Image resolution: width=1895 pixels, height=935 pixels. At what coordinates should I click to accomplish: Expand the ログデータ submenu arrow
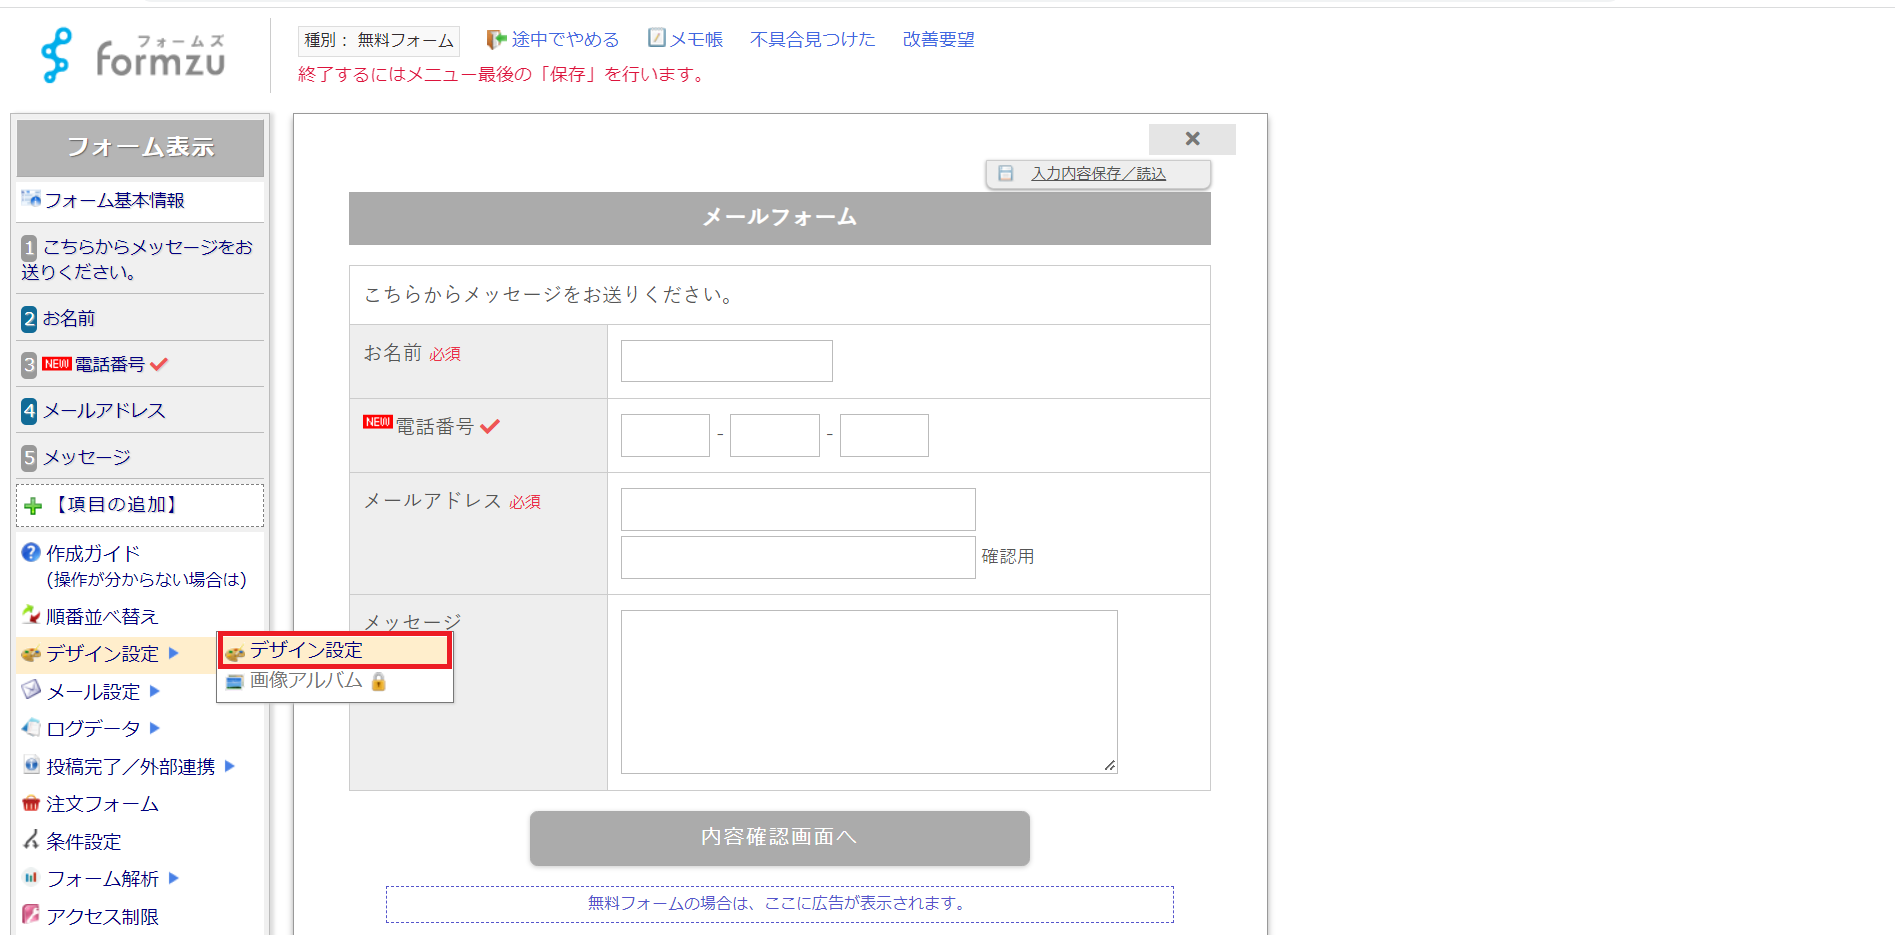[x=155, y=728]
